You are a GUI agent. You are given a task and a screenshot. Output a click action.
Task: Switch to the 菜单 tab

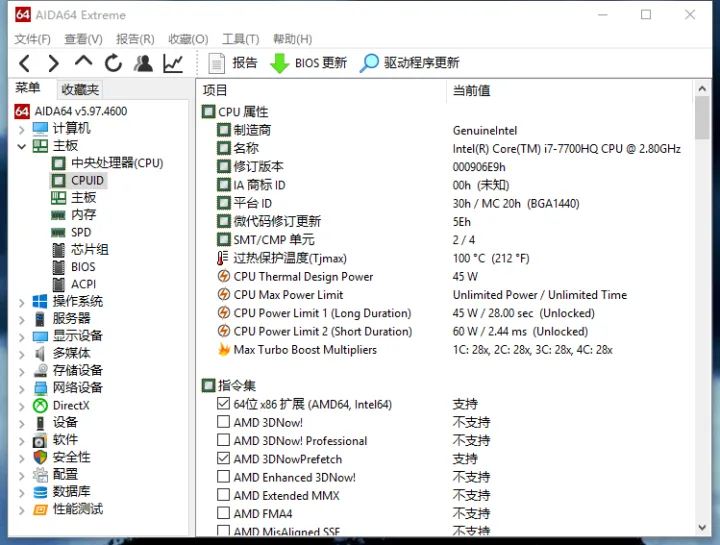pos(28,88)
